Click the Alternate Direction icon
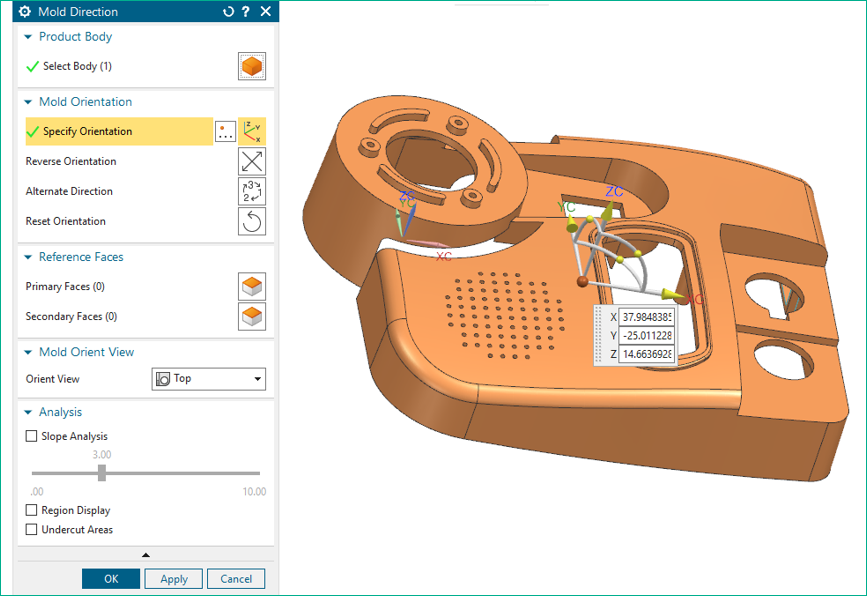 click(x=251, y=191)
